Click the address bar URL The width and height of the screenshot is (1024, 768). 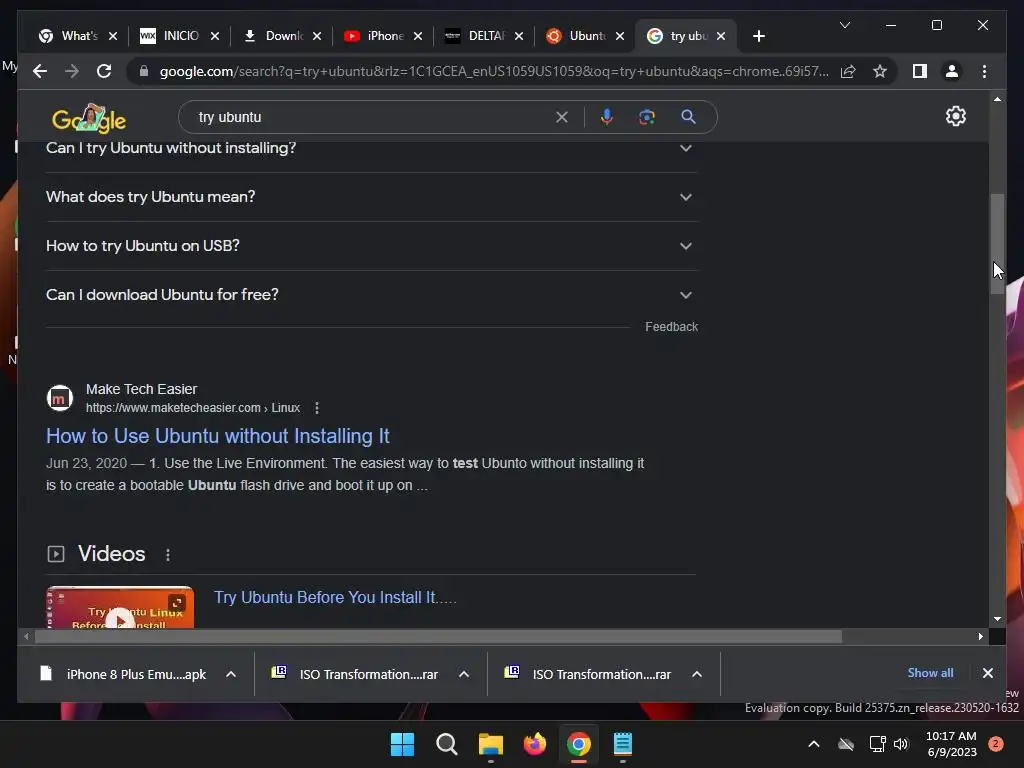pyautogui.click(x=494, y=71)
